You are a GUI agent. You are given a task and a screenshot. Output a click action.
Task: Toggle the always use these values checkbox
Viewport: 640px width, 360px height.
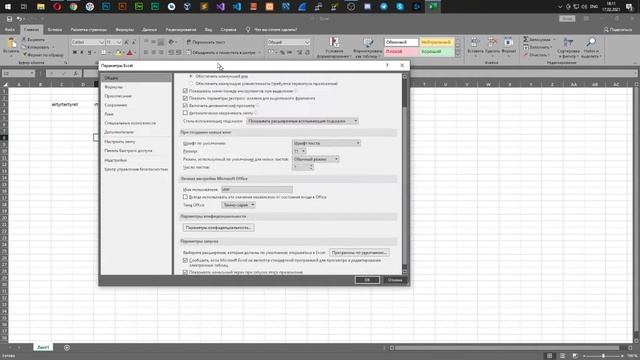click(x=185, y=197)
